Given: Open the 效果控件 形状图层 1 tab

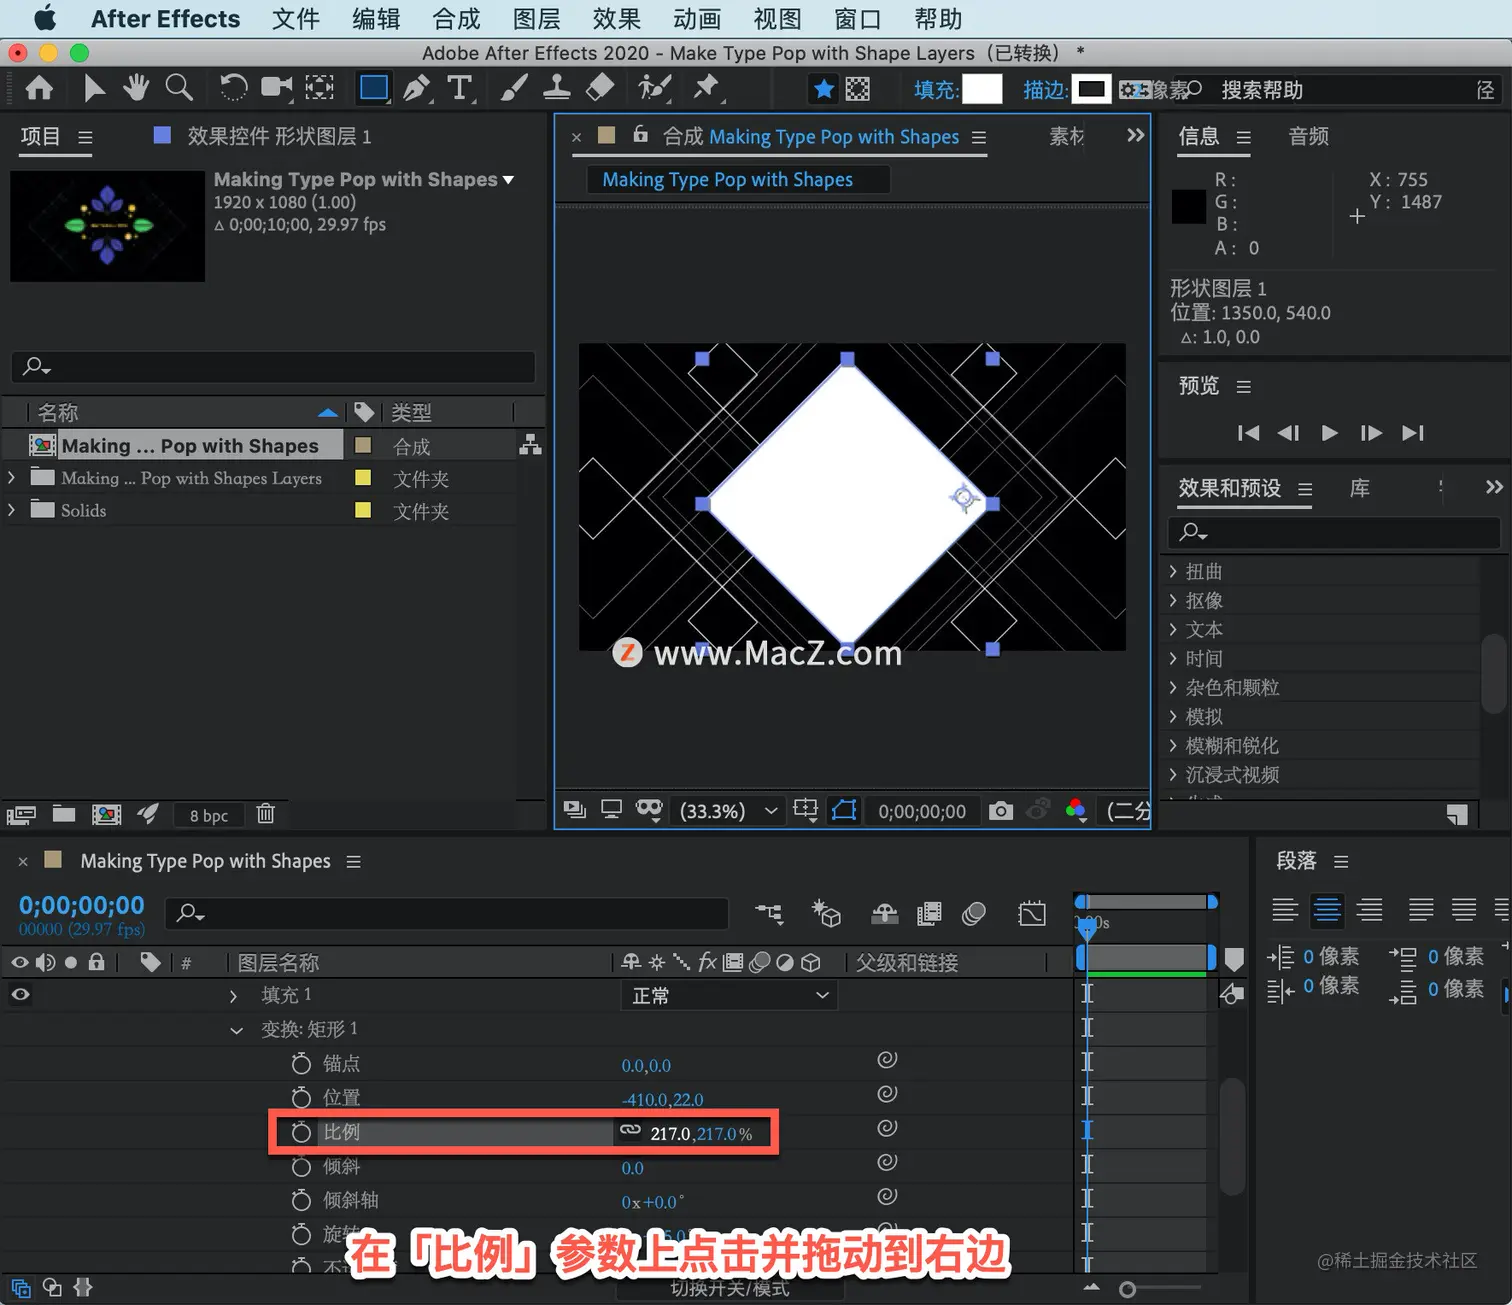Looking at the screenshot, I should (x=279, y=136).
